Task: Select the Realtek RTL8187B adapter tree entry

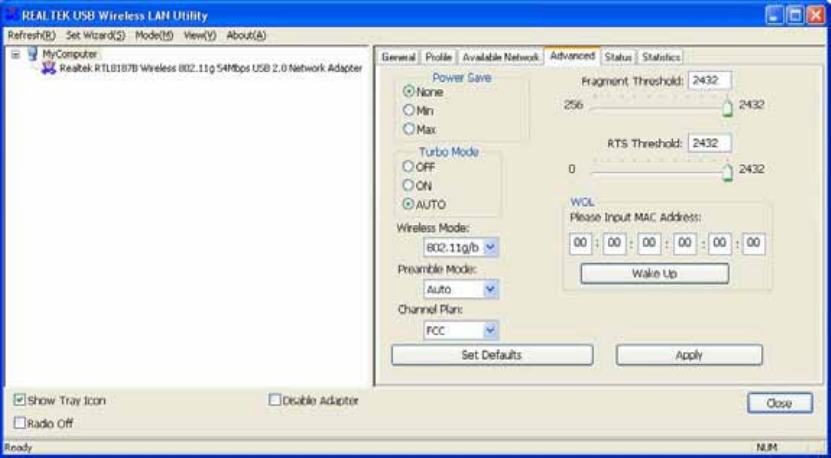Action: (211, 68)
